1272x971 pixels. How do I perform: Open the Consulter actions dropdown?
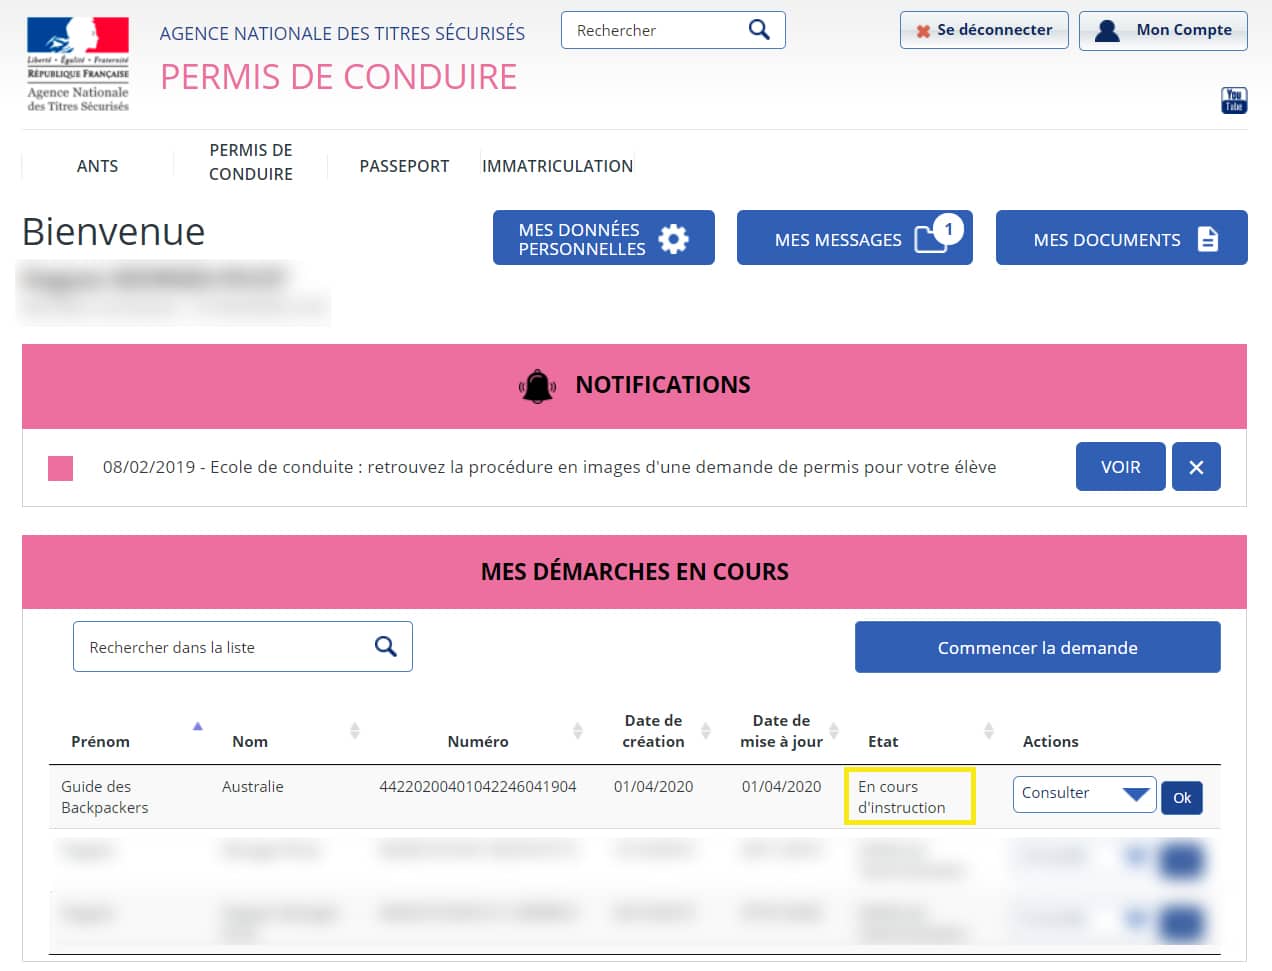click(1084, 794)
